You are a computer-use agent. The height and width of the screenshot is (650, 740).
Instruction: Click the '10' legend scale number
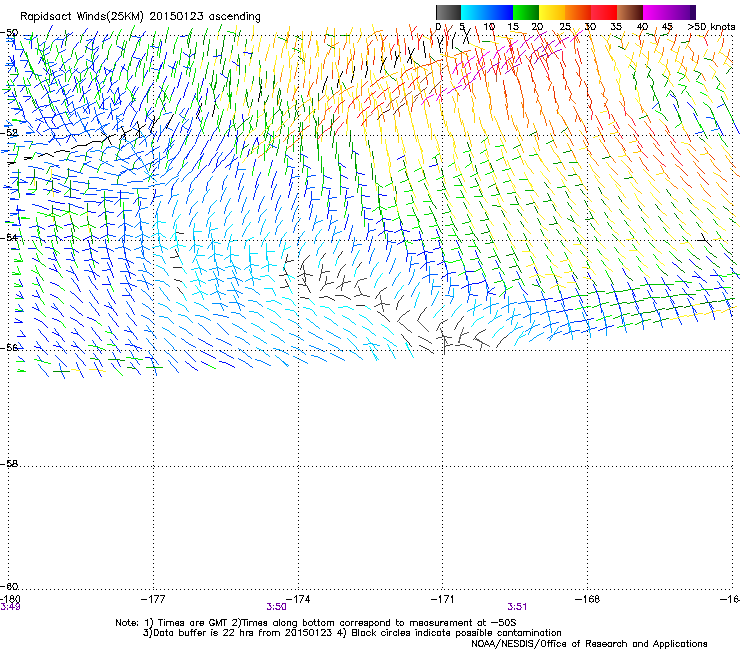pyautogui.click(x=488, y=27)
